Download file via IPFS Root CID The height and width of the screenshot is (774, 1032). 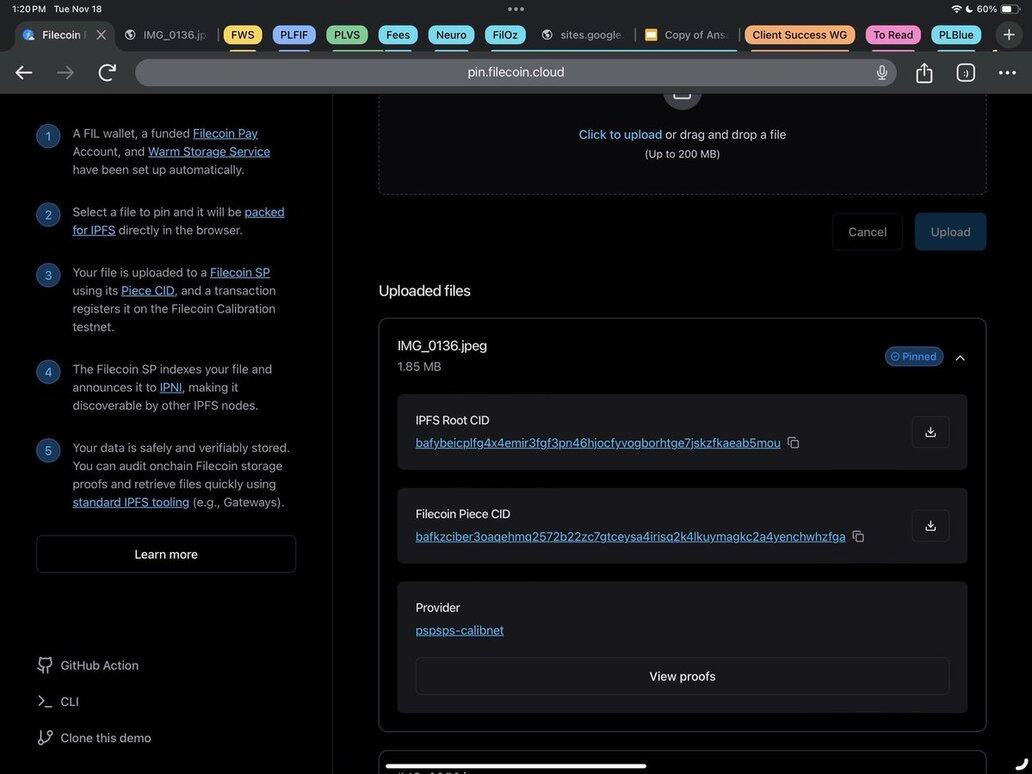[x=930, y=432]
